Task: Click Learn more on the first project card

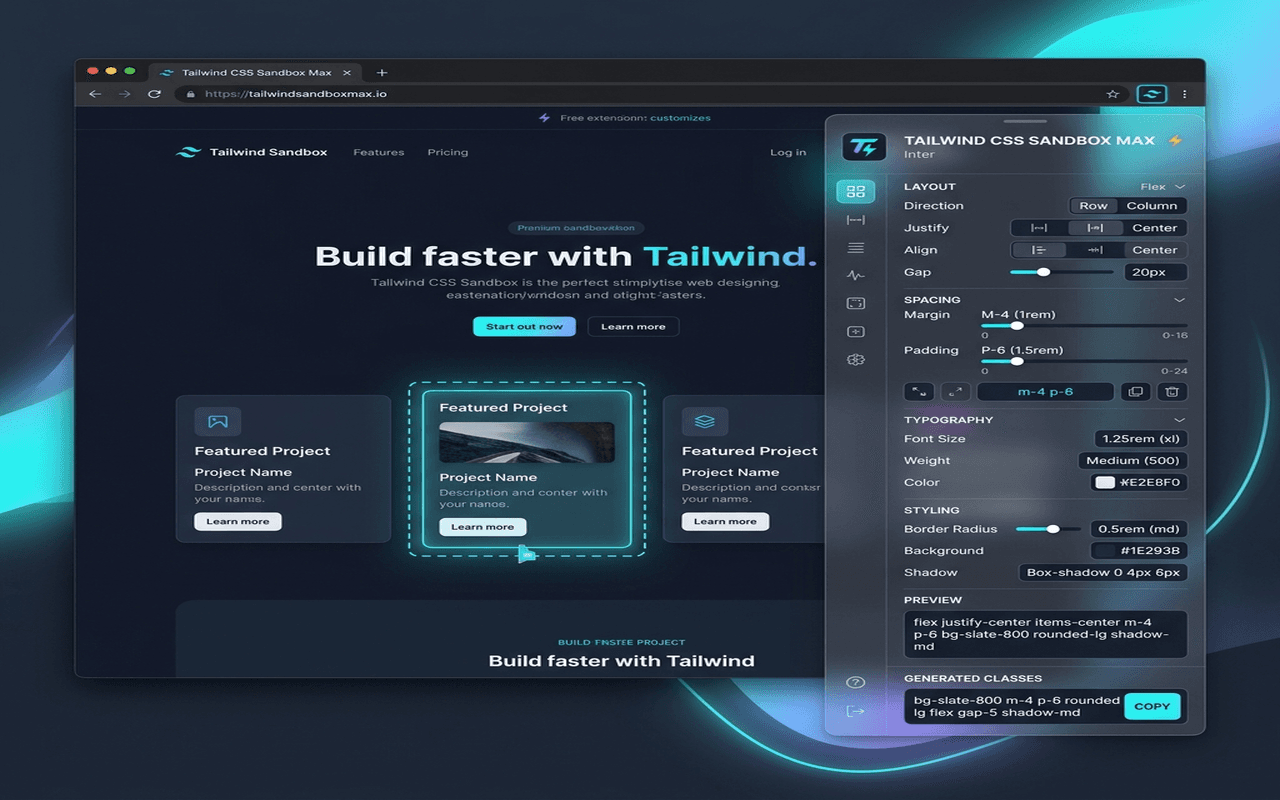Action: click(238, 521)
